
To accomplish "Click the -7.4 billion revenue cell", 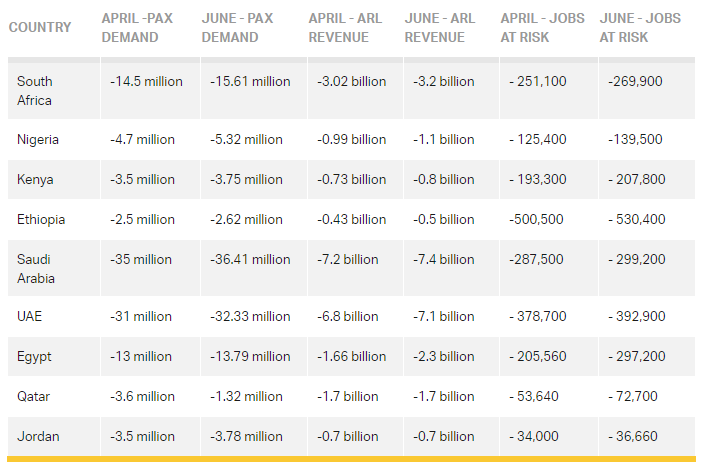I will coord(443,259).
